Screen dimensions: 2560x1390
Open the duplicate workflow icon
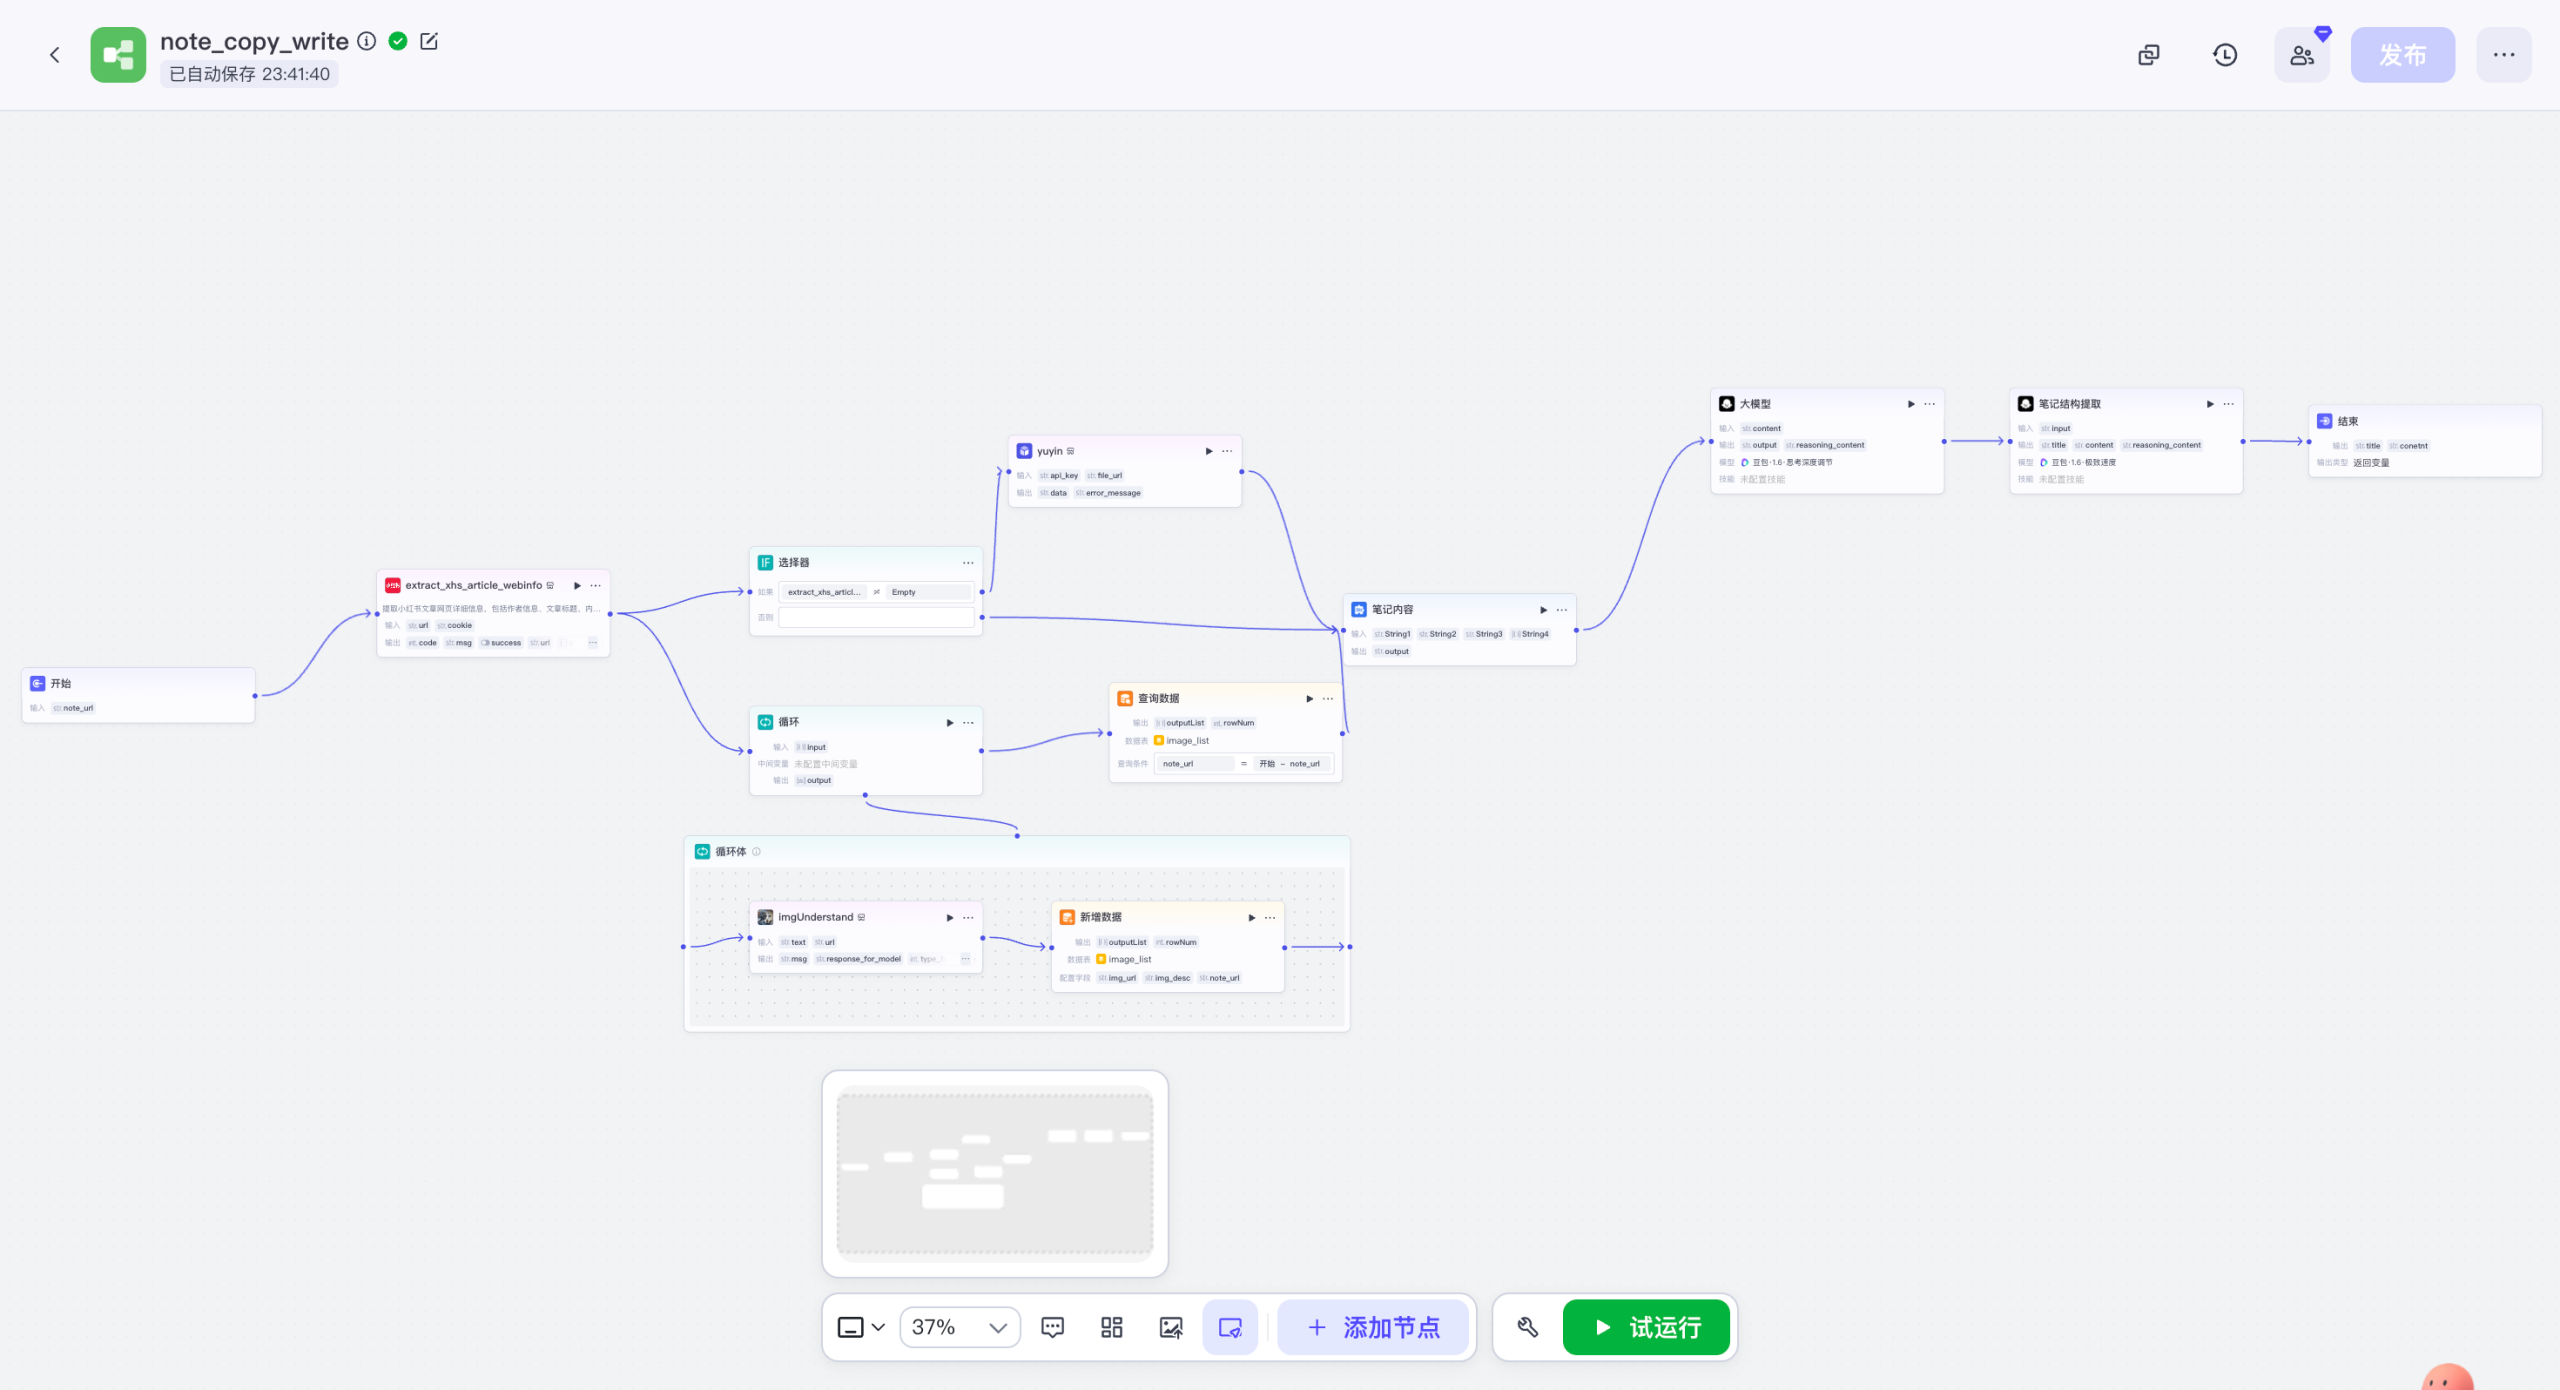pos(2149,55)
